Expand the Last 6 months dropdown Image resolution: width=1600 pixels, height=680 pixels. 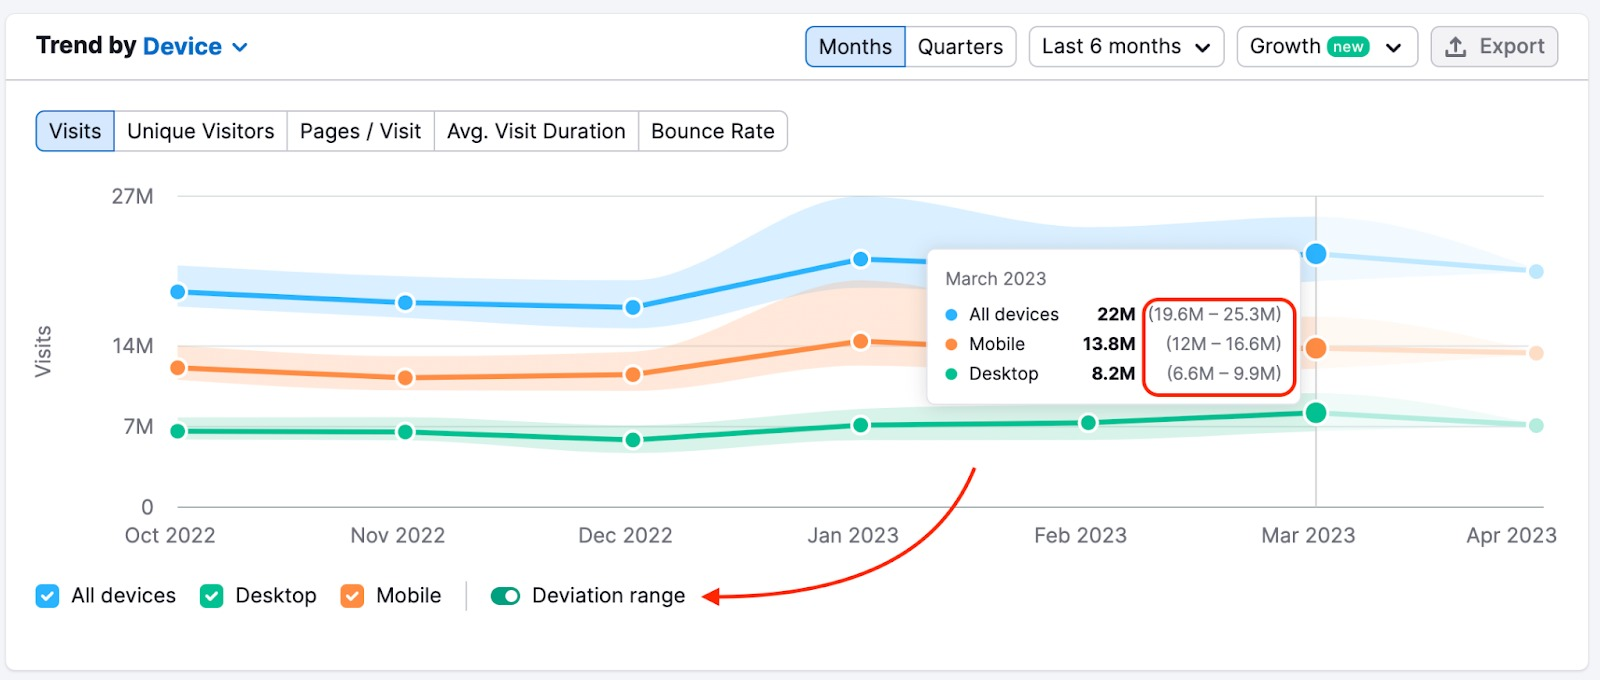tap(1126, 47)
